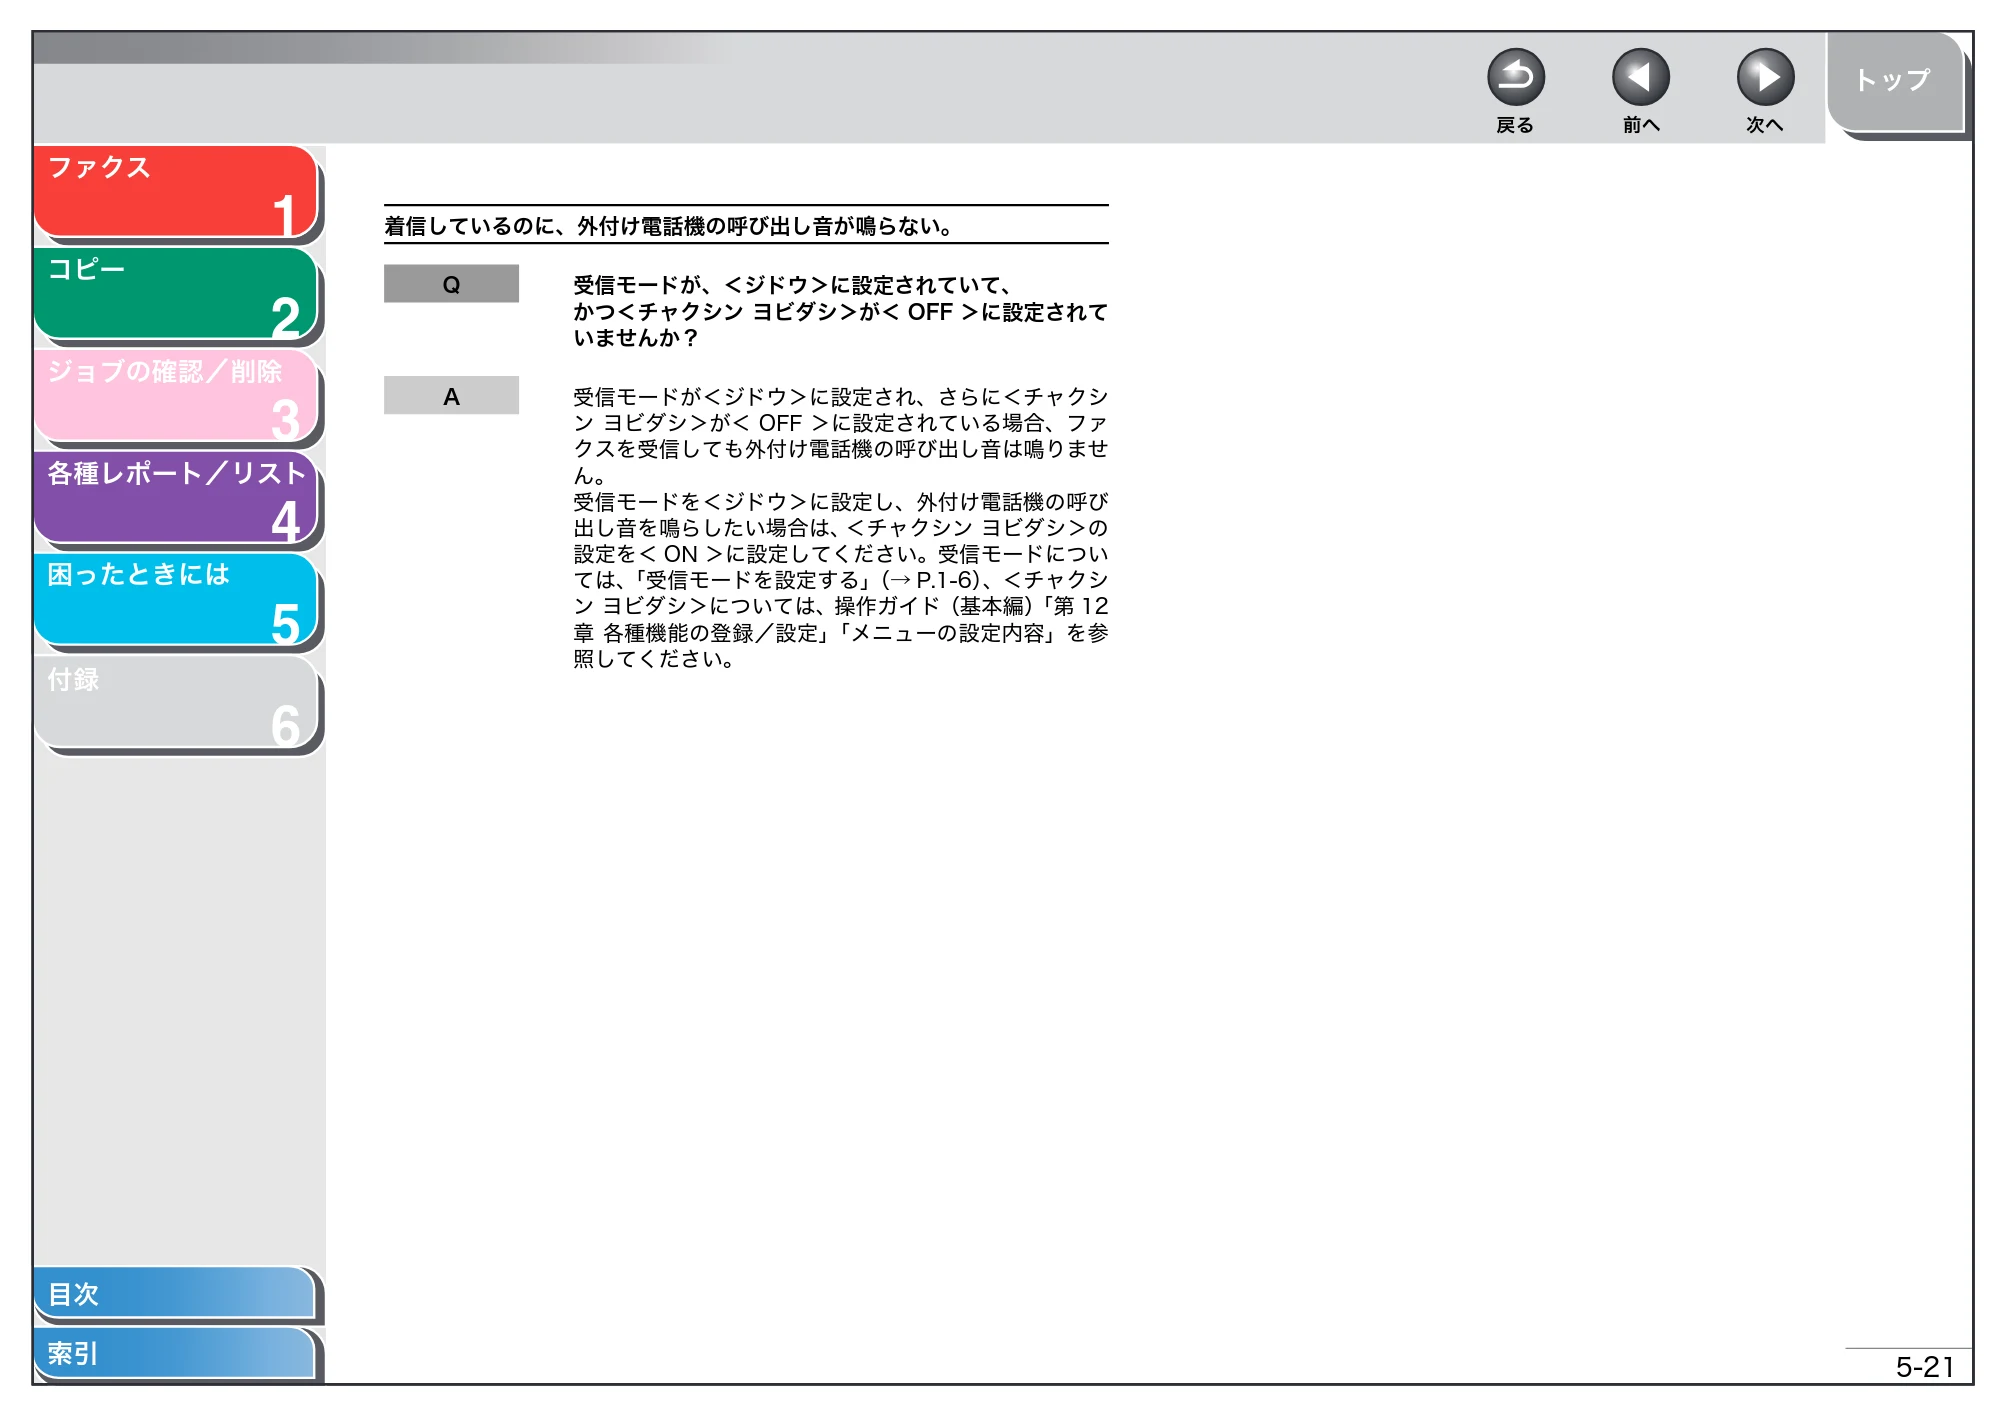Screen dimensions: 2000x1415
Task: Open the トップ tab
Action: (x=1895, y=82)
